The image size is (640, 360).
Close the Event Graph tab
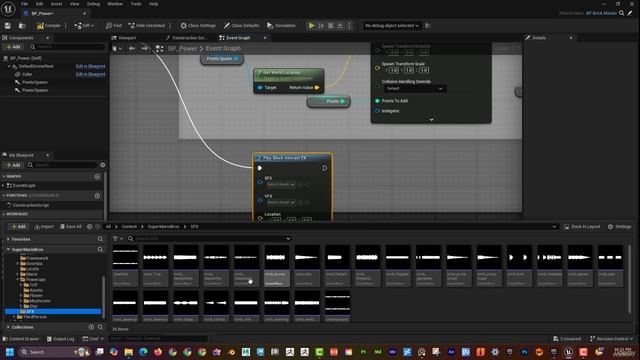265,38
